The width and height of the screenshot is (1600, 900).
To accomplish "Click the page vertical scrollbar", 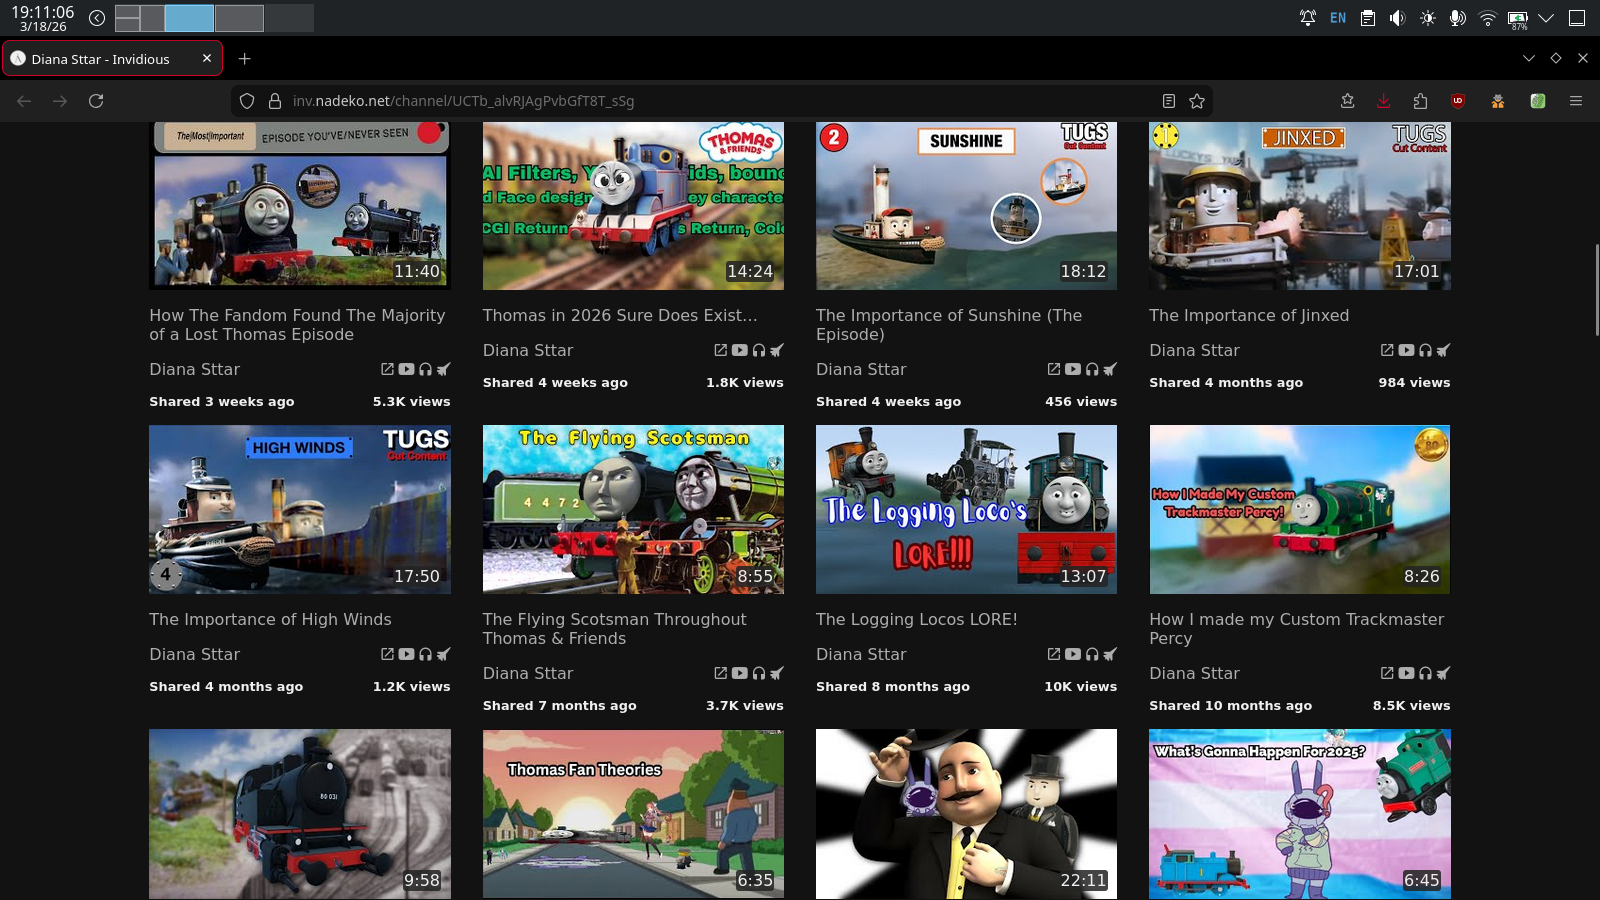I will [x=1596, y=290].
